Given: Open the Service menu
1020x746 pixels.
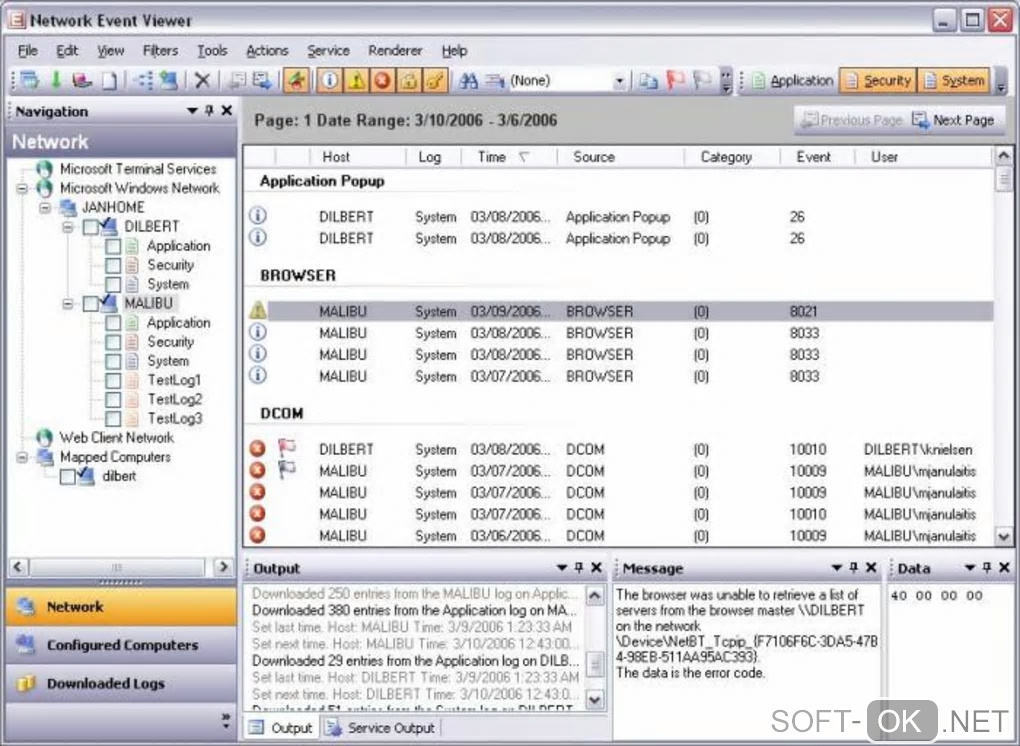Looking at the screenshot, I should click(329, 51).
